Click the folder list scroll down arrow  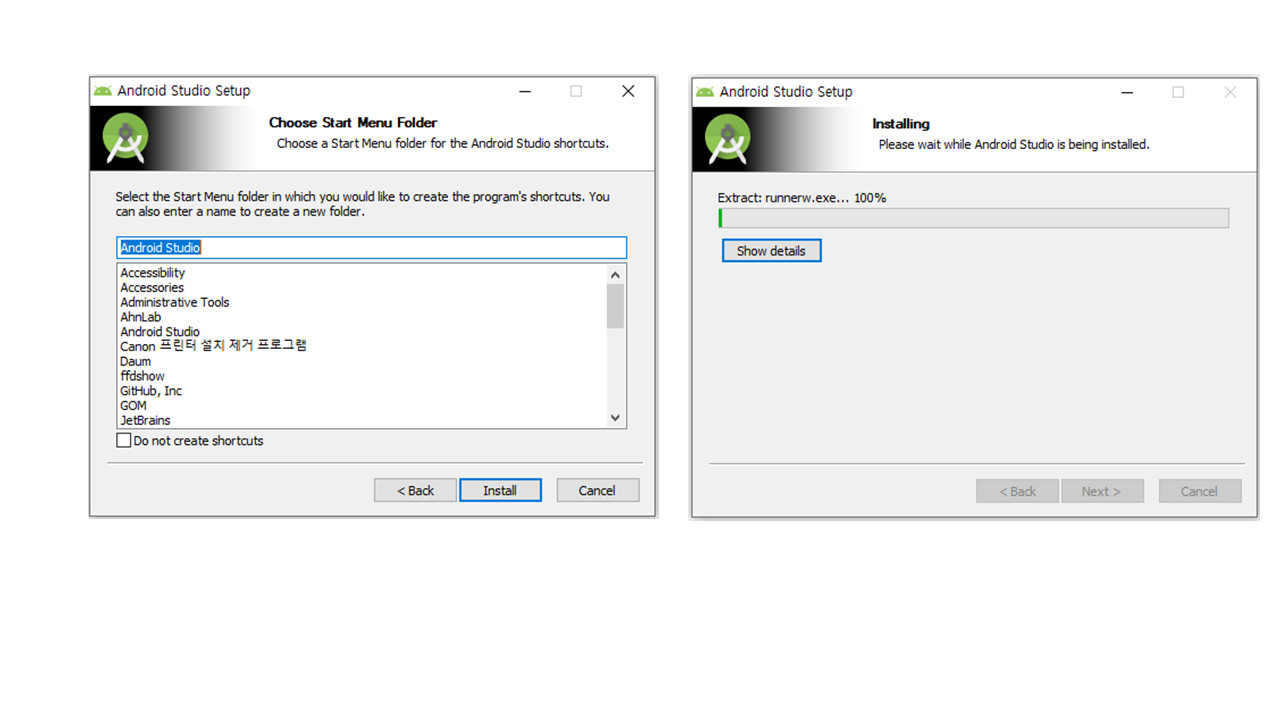coord(615,418)
